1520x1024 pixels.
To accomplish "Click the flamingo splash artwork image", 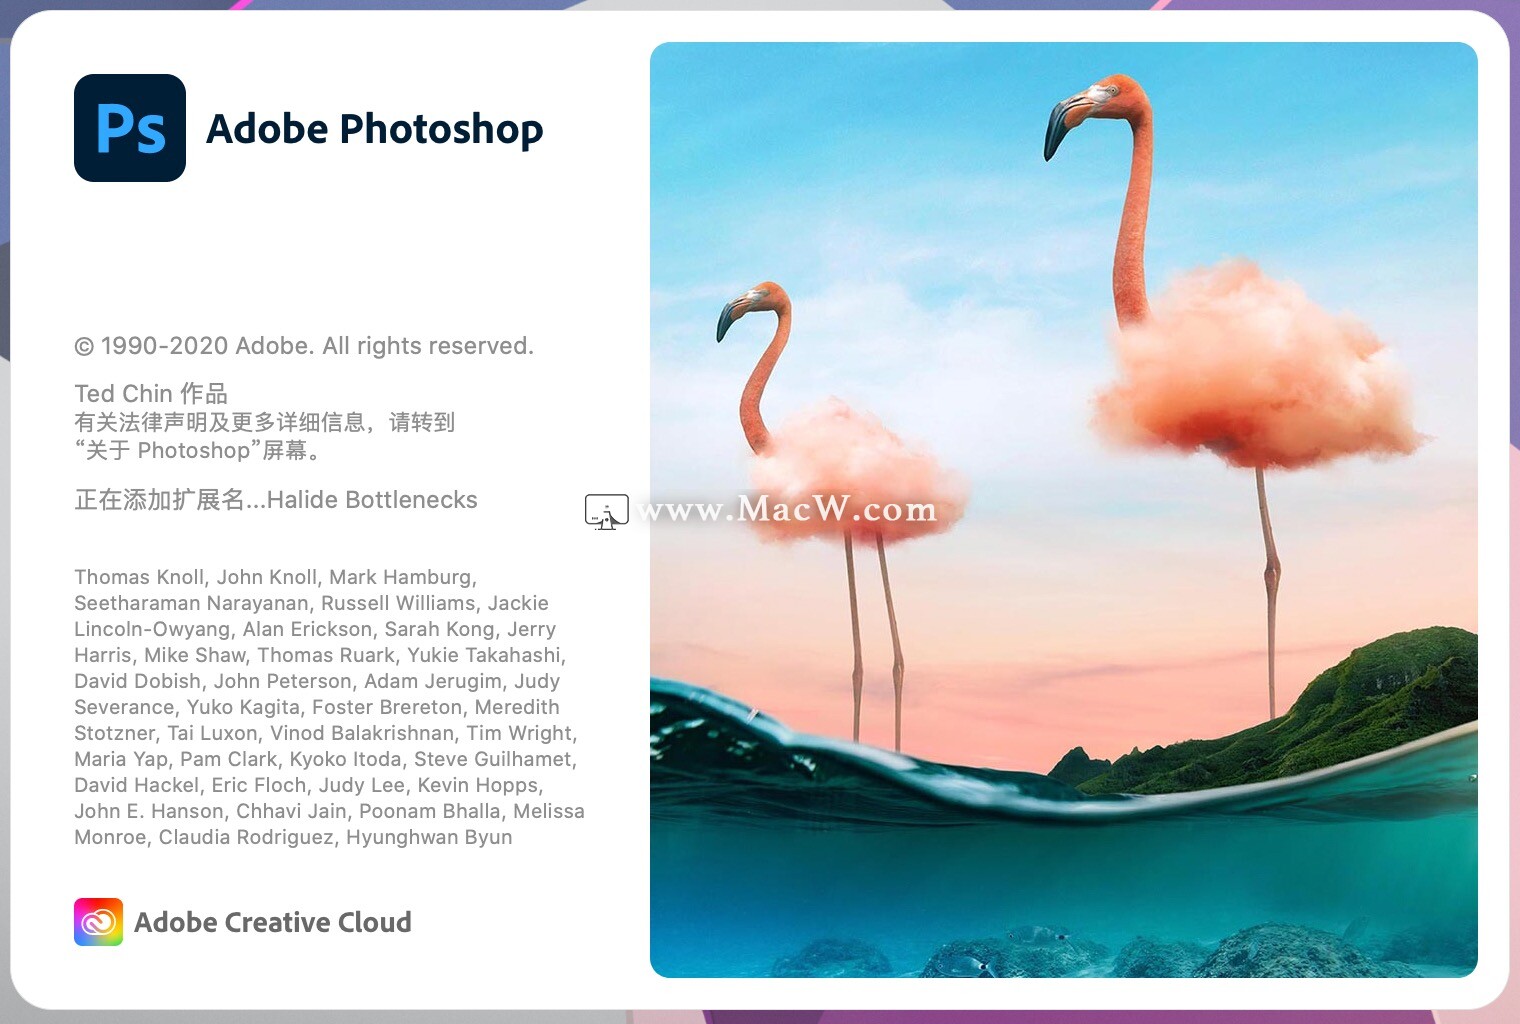I will [x=1064, y=510].
